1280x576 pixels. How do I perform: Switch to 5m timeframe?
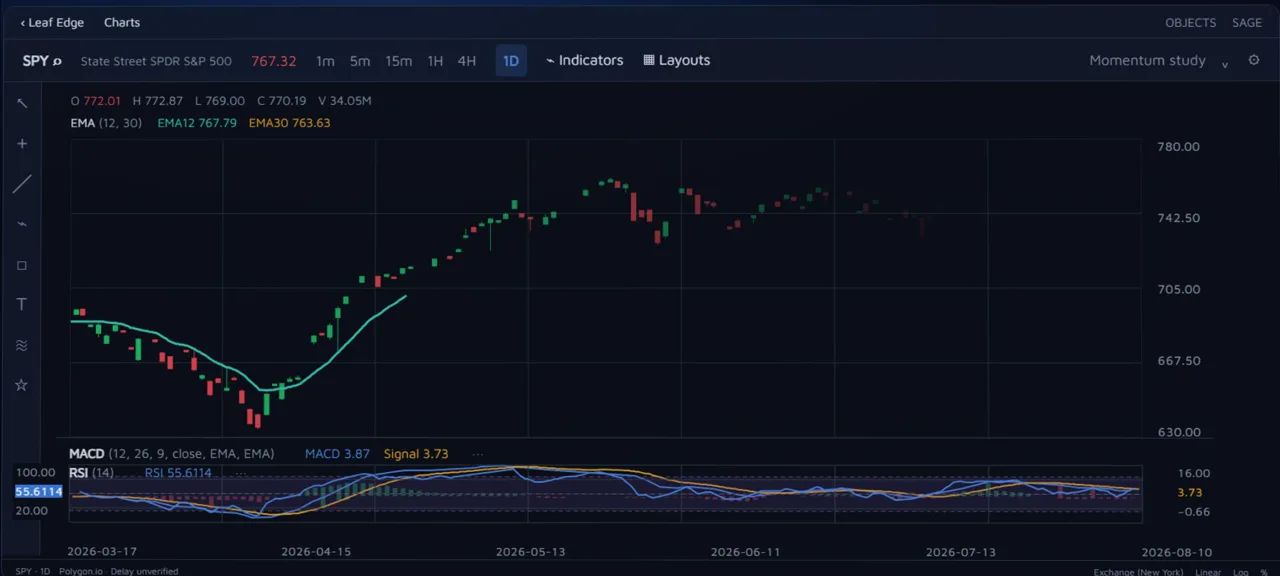pyautogui.click(x=360, y=61)
